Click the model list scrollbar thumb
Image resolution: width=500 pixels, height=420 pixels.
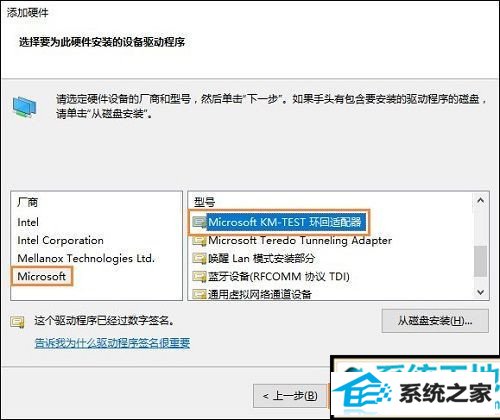[480, 261]
